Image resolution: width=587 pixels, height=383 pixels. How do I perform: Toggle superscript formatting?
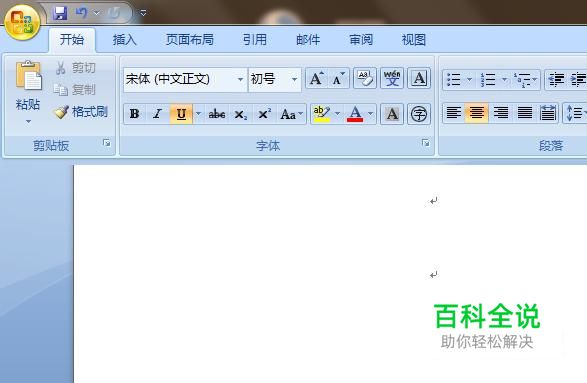click(x=264, y=114)
